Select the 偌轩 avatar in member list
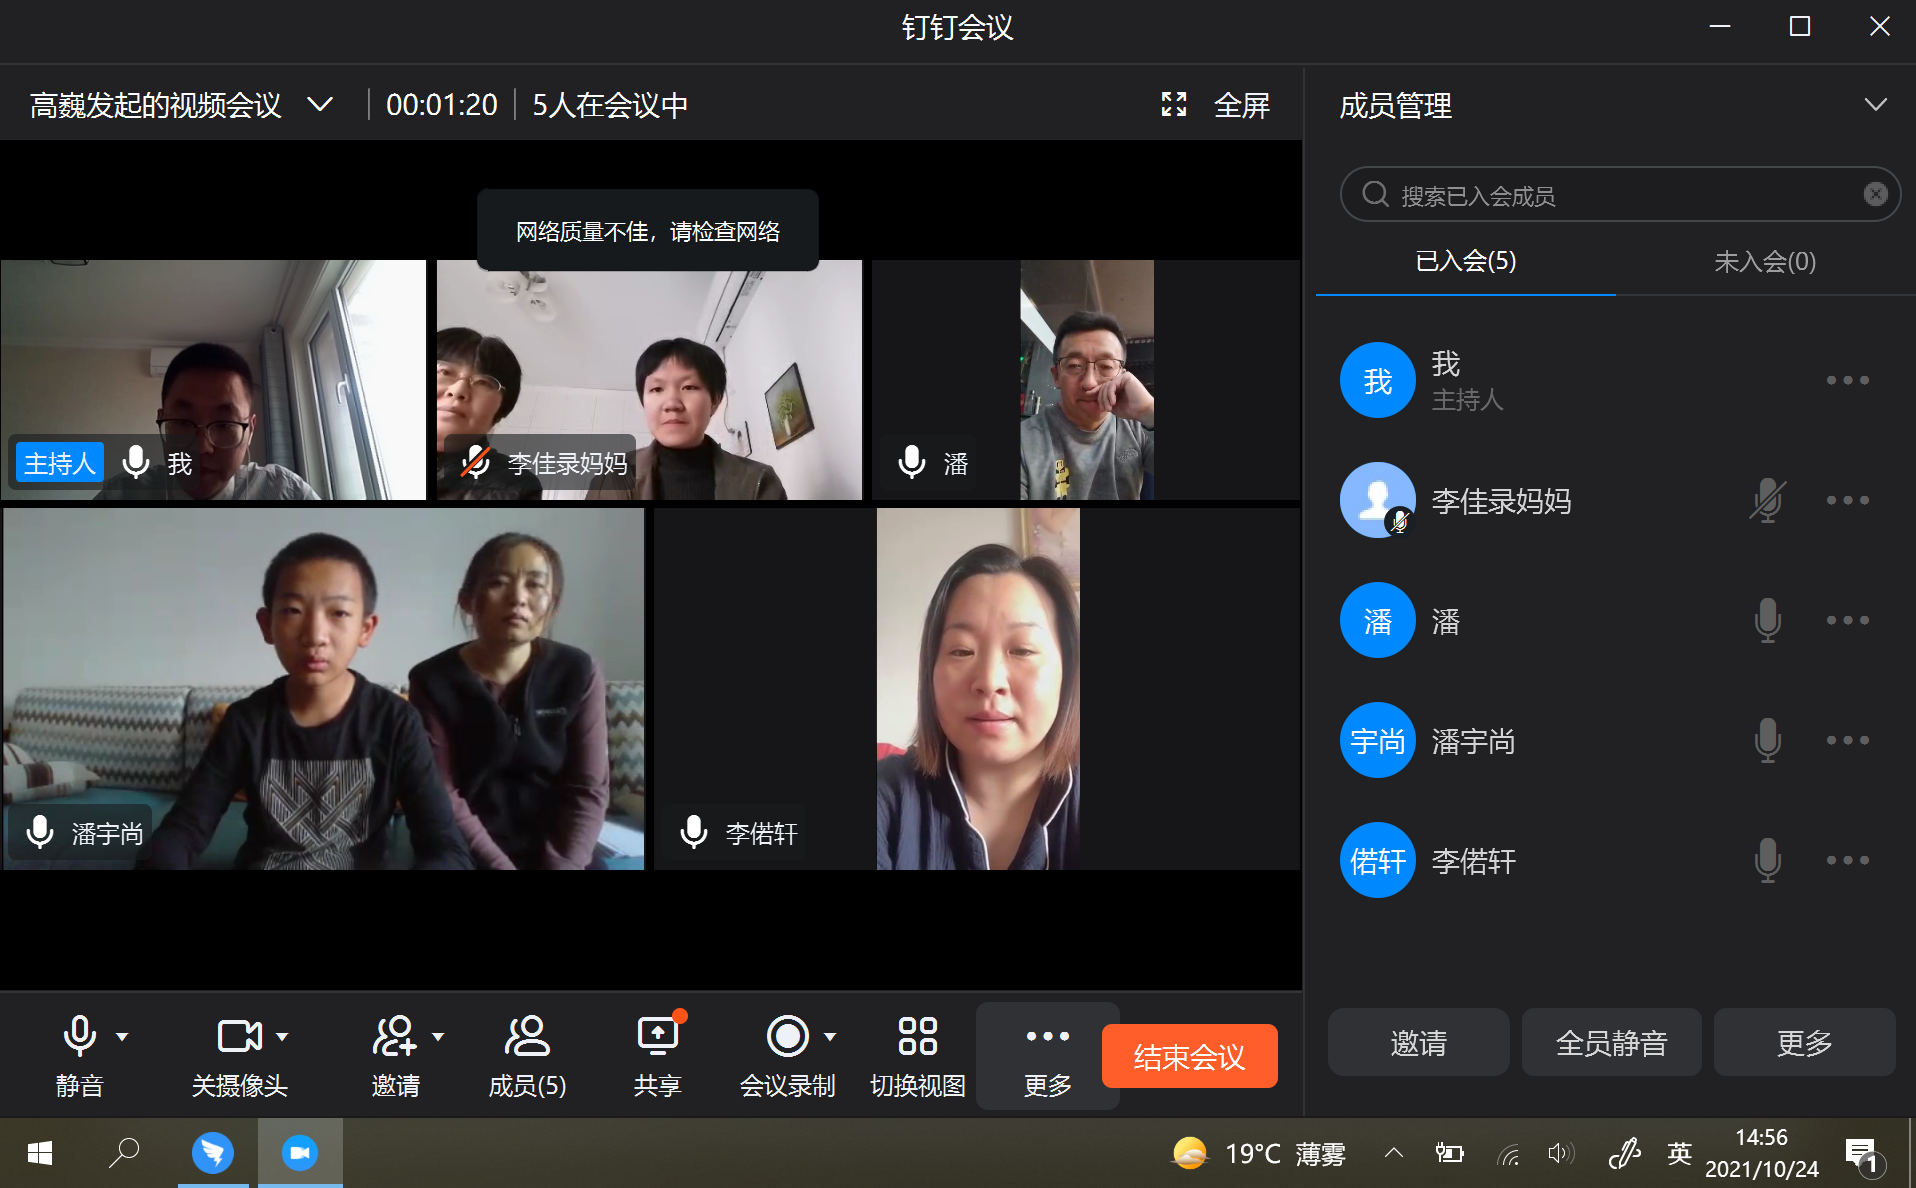 [x=1377, y=860]
